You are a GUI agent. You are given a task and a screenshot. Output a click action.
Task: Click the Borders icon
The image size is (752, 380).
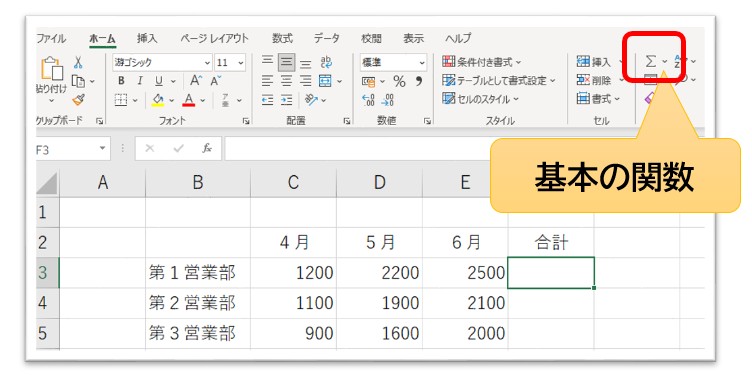point(121,100)
